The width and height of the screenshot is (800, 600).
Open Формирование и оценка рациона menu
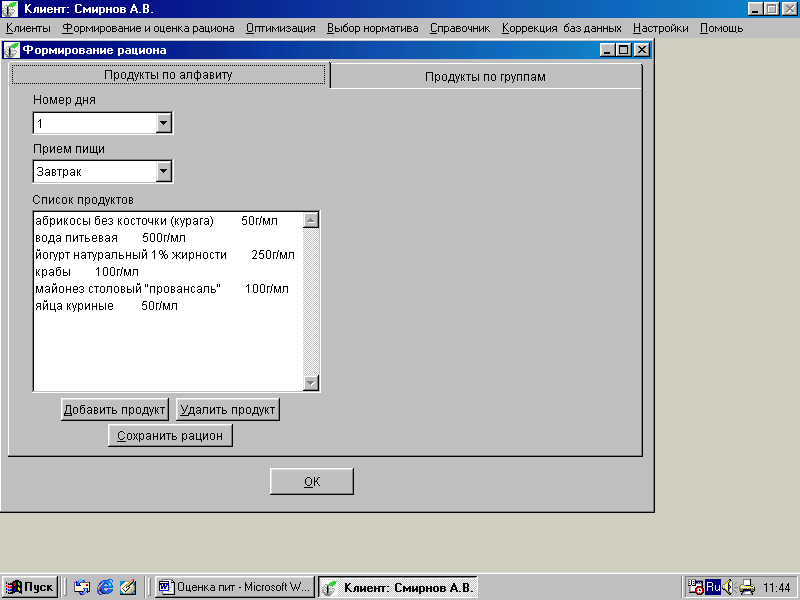[148, 28]
